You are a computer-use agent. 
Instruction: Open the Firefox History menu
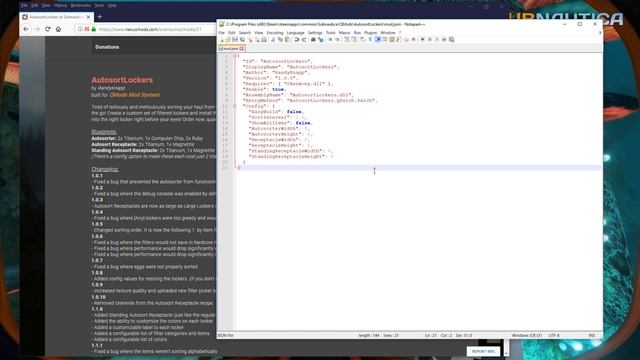click(60, 6)
